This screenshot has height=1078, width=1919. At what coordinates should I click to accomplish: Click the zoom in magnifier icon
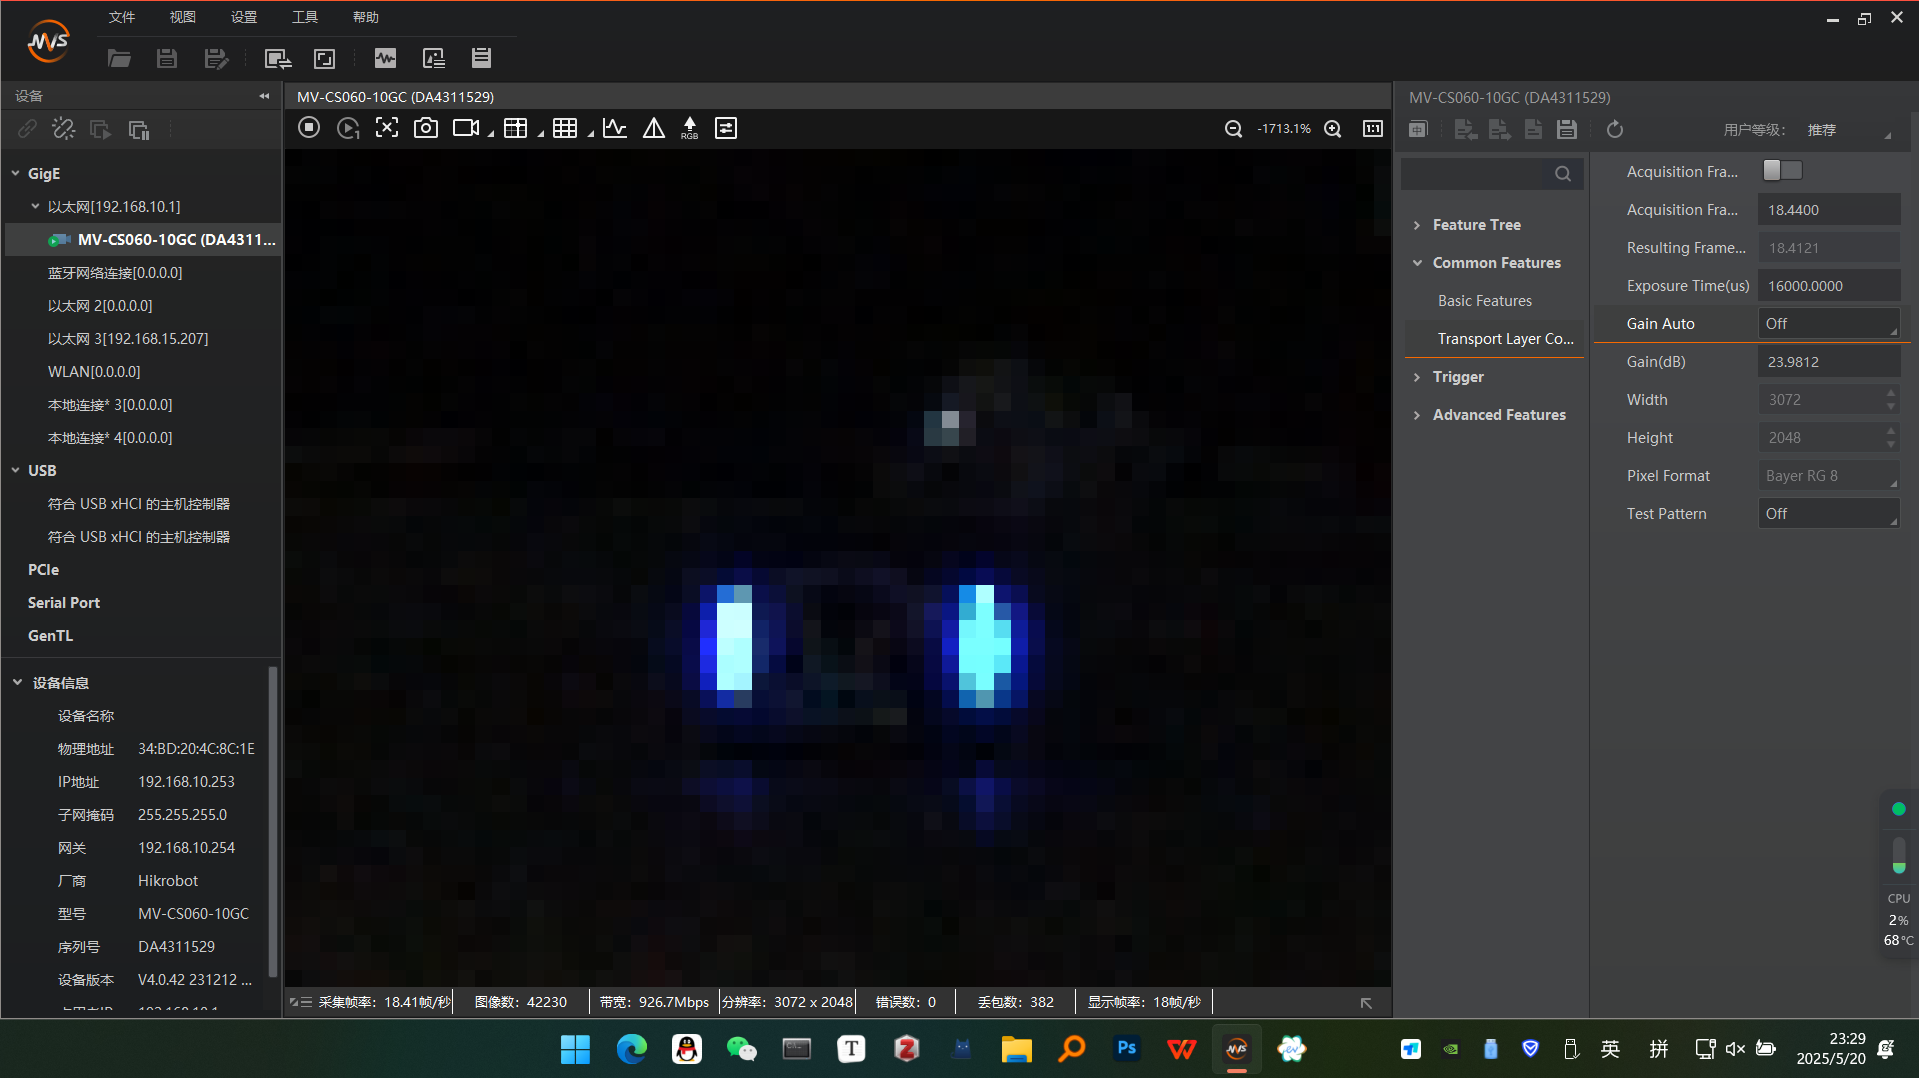(1332, 129)
